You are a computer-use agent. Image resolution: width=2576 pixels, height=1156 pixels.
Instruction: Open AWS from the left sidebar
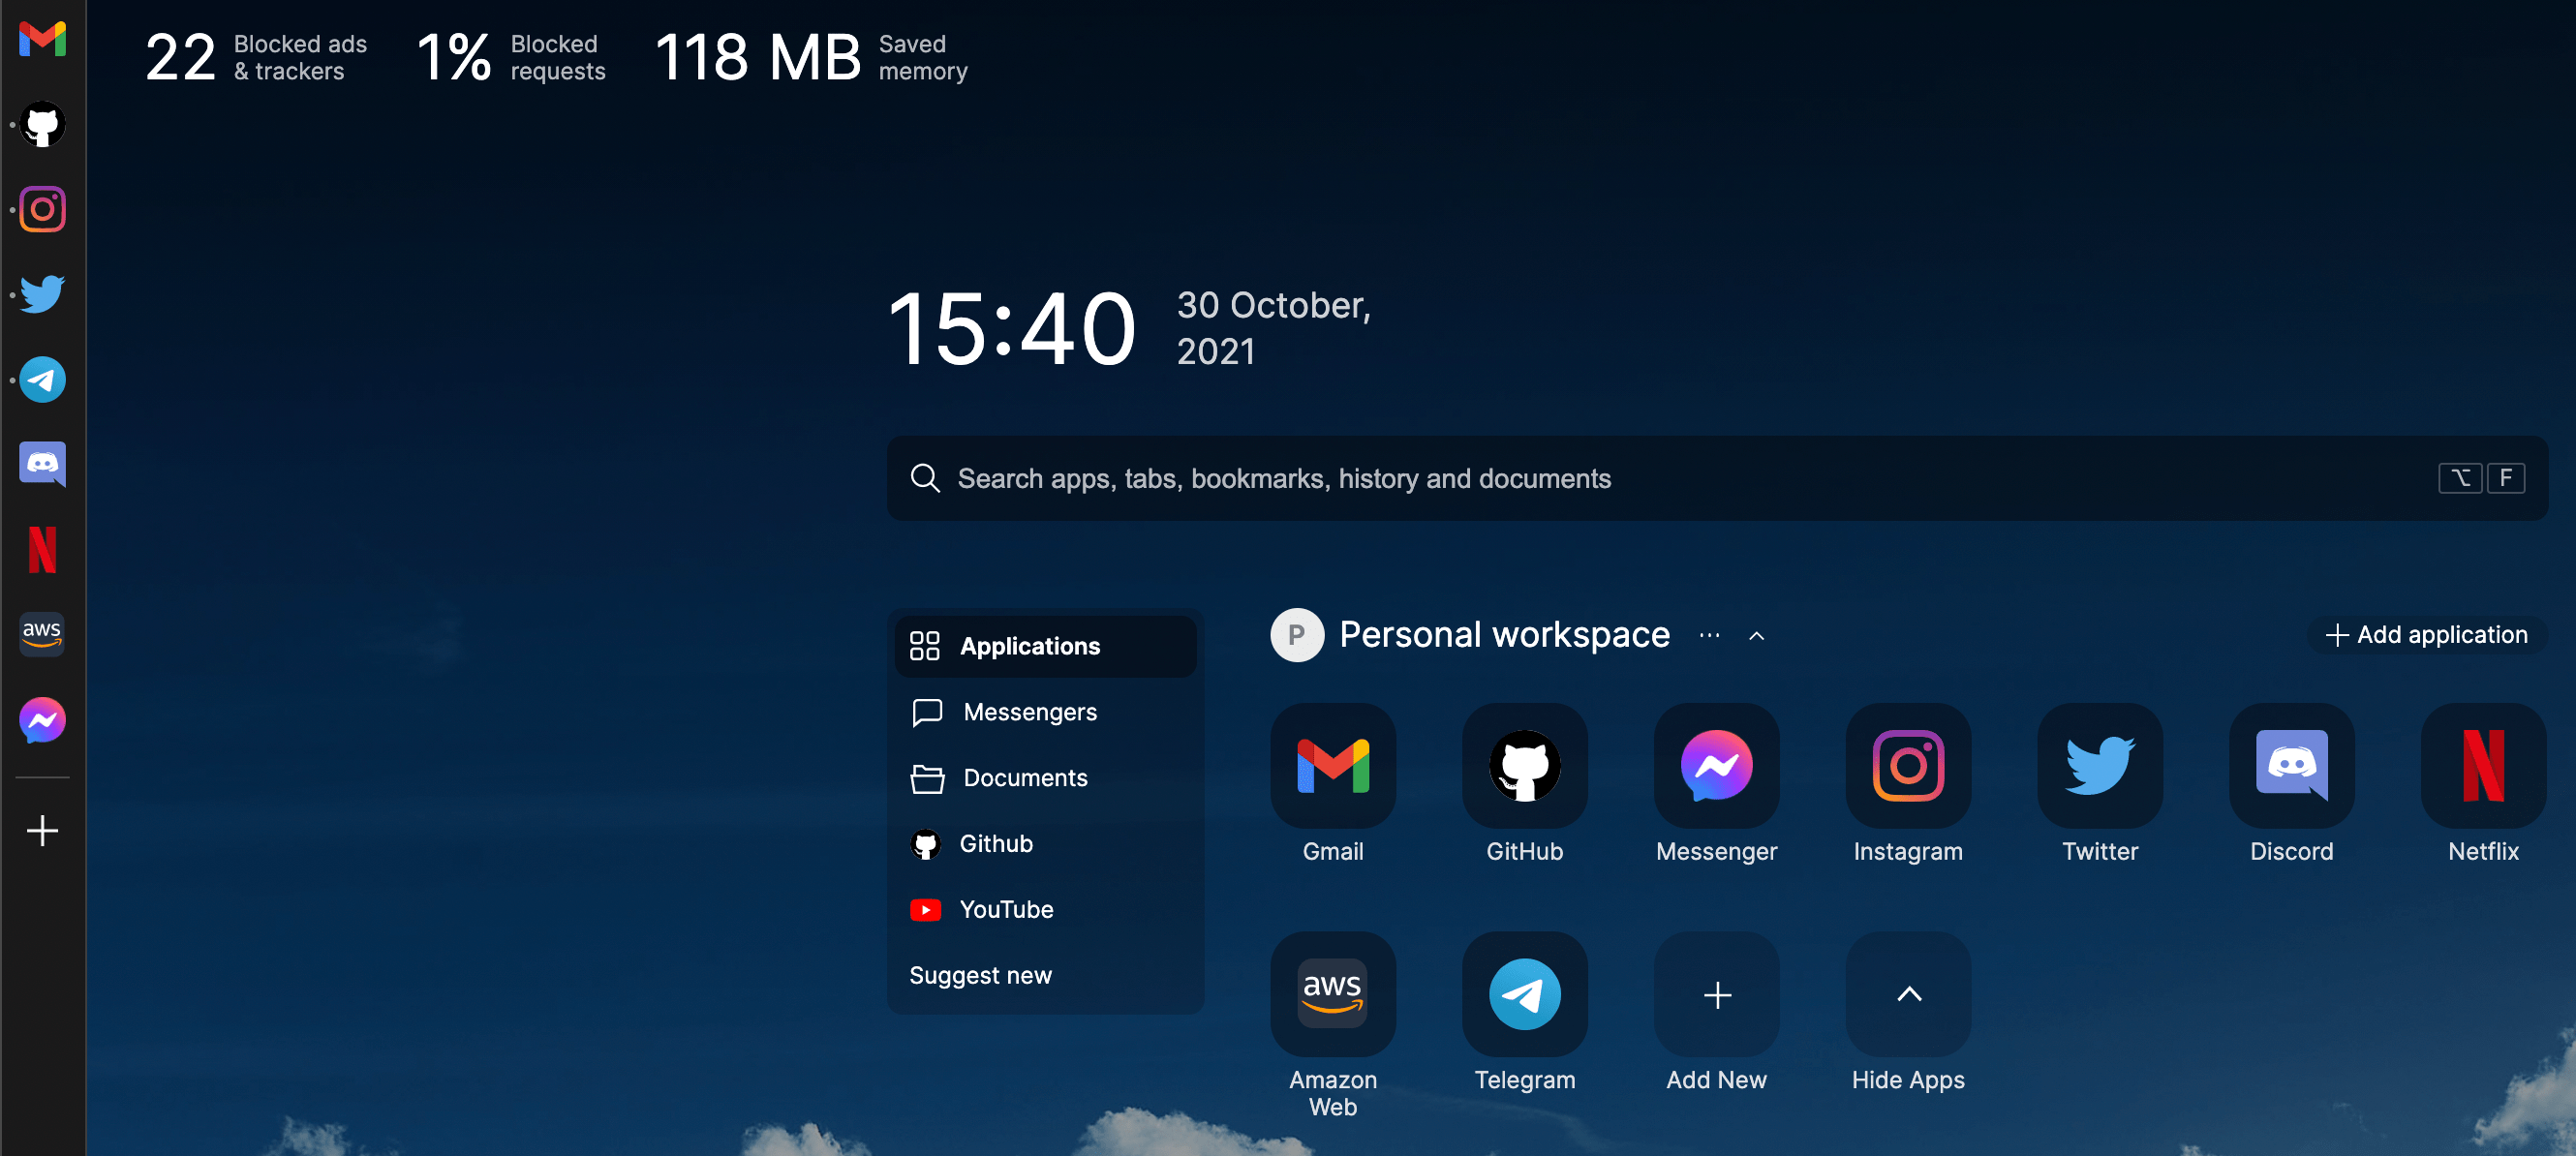click(42, 634)
